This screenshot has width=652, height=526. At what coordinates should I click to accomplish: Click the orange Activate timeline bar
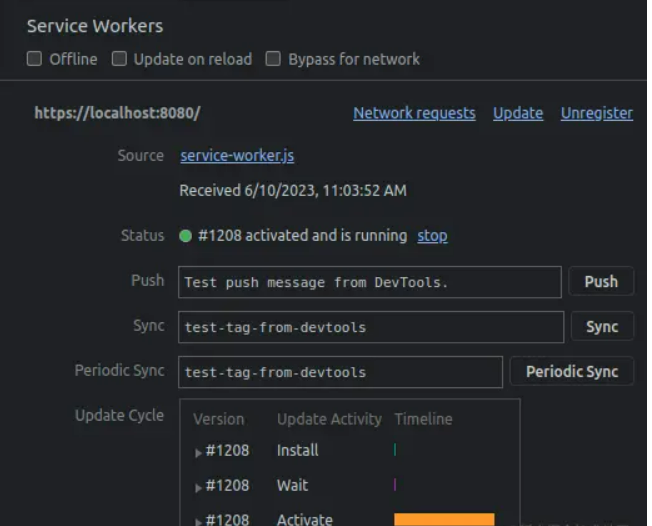[x=444, y=519]
